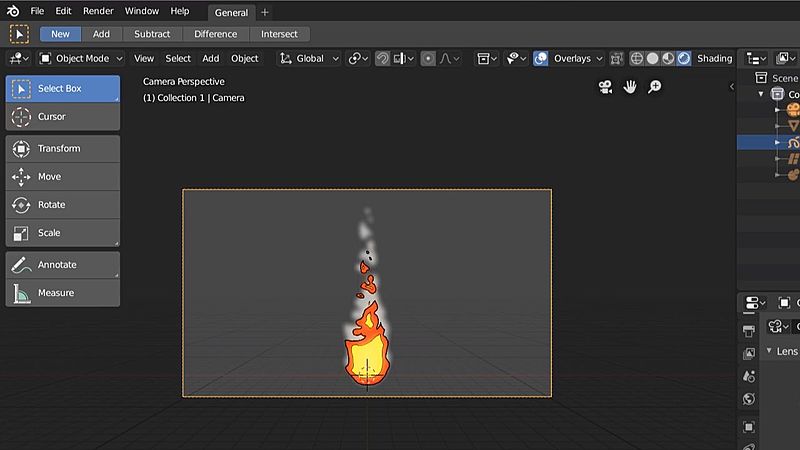The width and height of the screenshot is (800, 450).
Task: Click the scene context icon in properties header
Action: pos(785,303)
